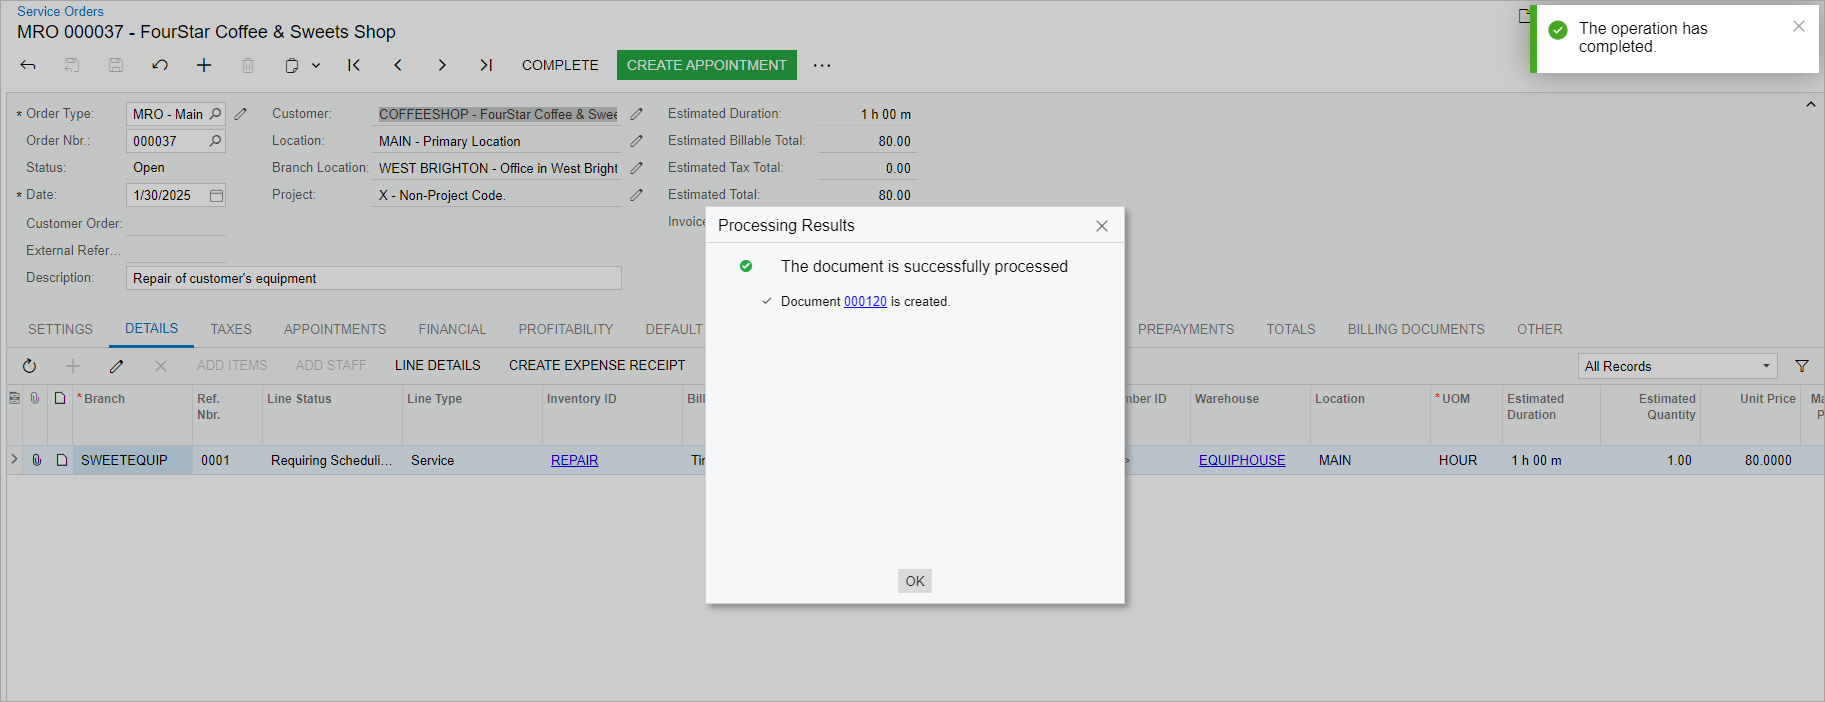Open the Date calendar picker
The height and width of the screenshot is (702, 1825).
pyautogui.click(x=216, y=195)
